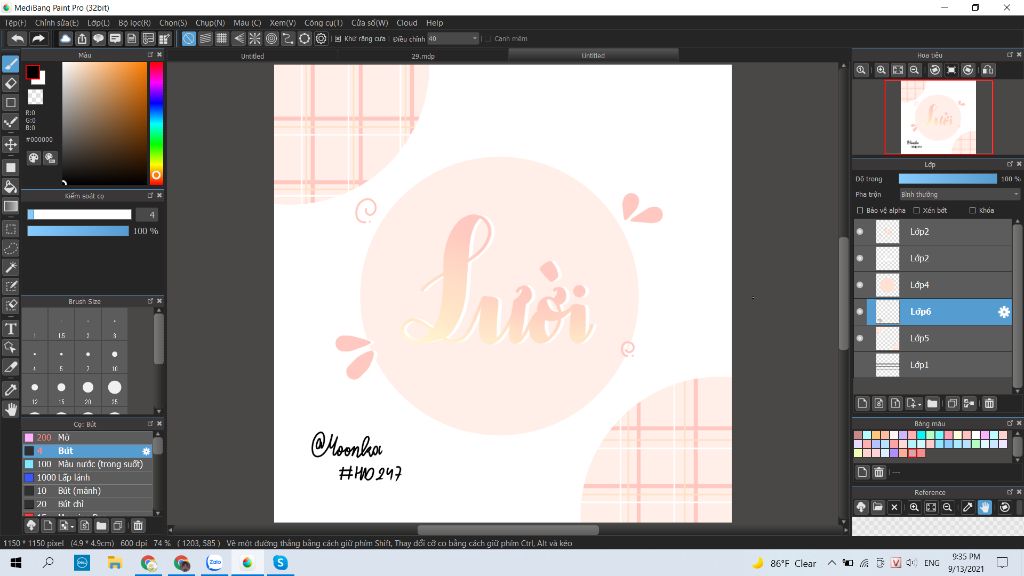Select the Lấp lánh brush
Viewport: 1024px width, 576px height.
point(88,477)
